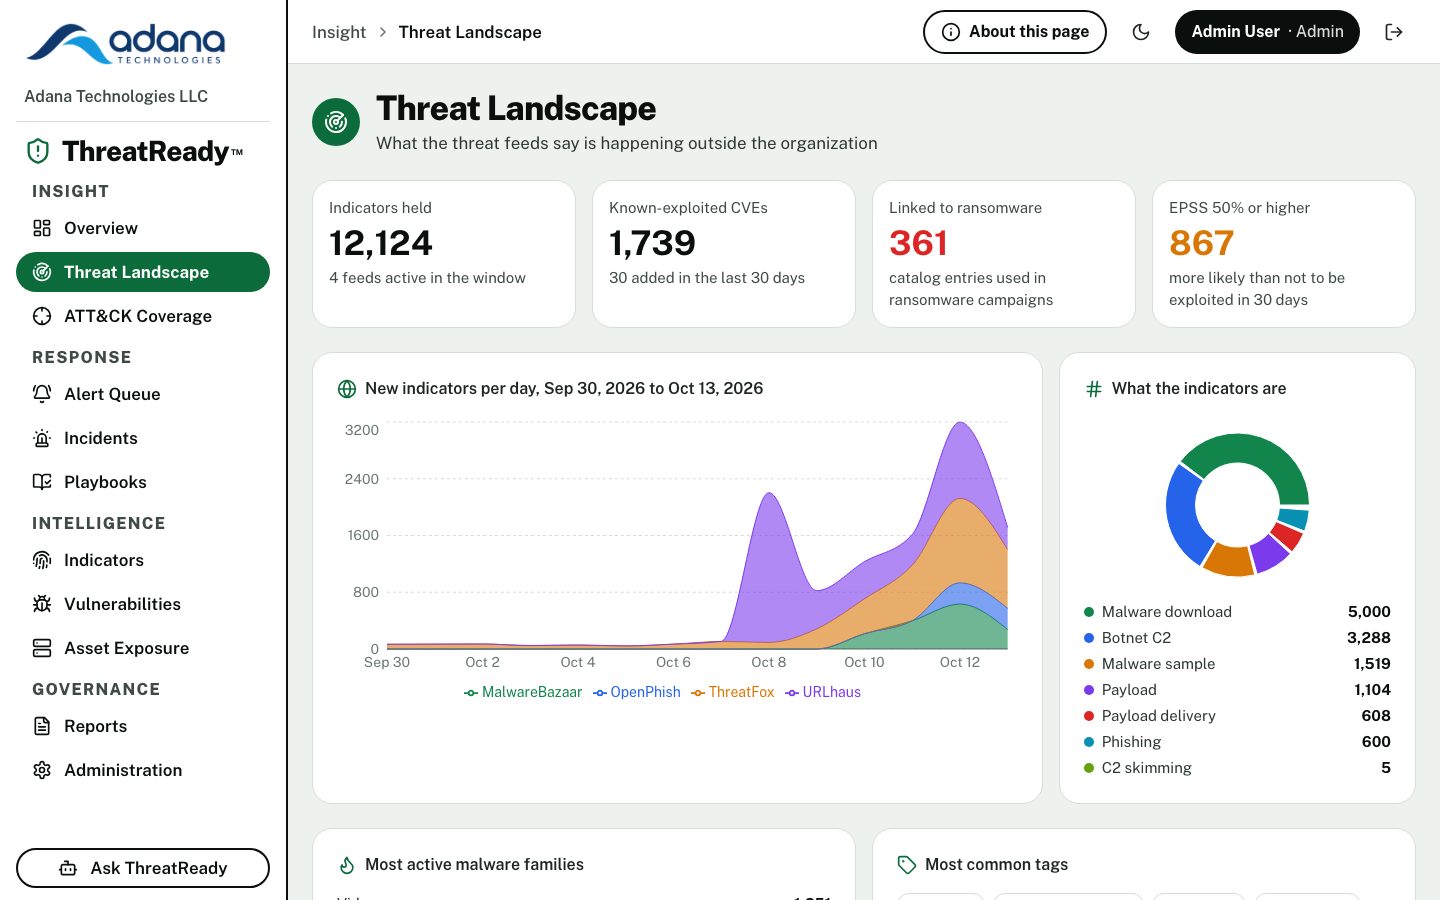Toggle dark mode with the moon icon
1440x900 pixels.
click(x=1140, y=32)
